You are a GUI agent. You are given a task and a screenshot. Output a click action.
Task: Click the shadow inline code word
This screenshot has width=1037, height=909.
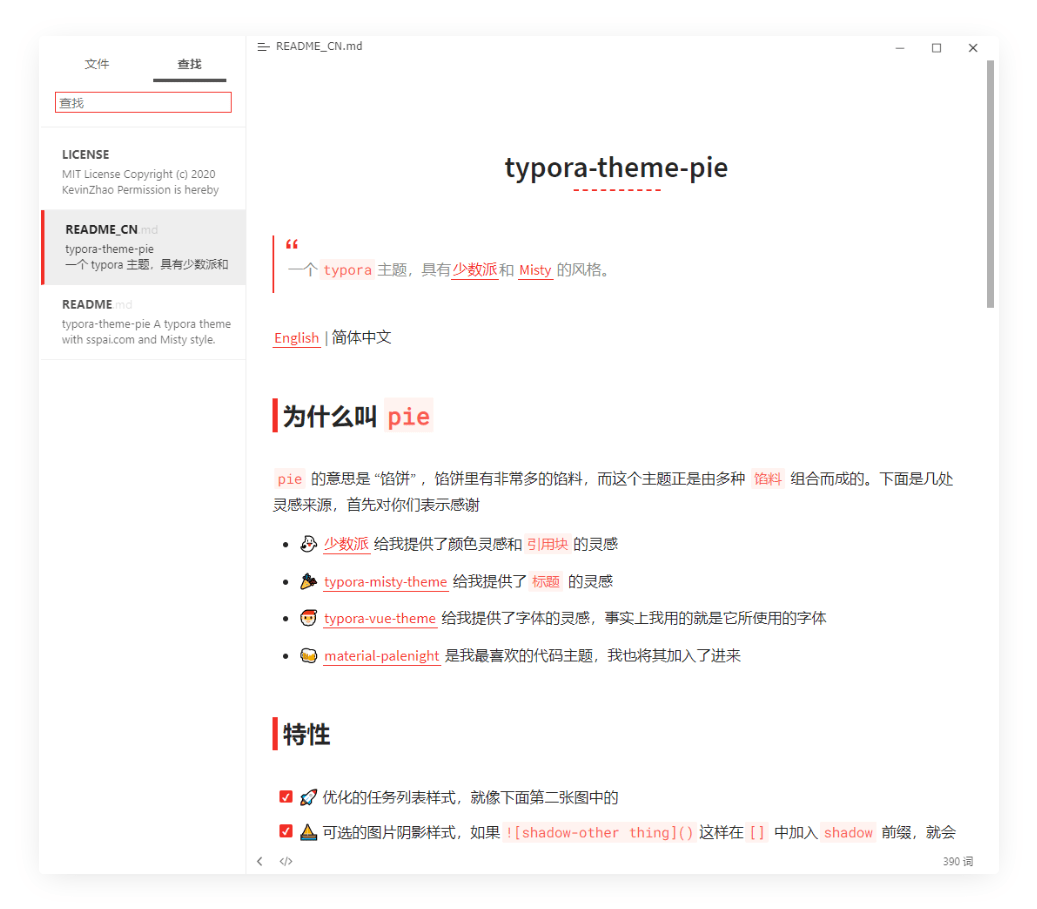[848, 832]
